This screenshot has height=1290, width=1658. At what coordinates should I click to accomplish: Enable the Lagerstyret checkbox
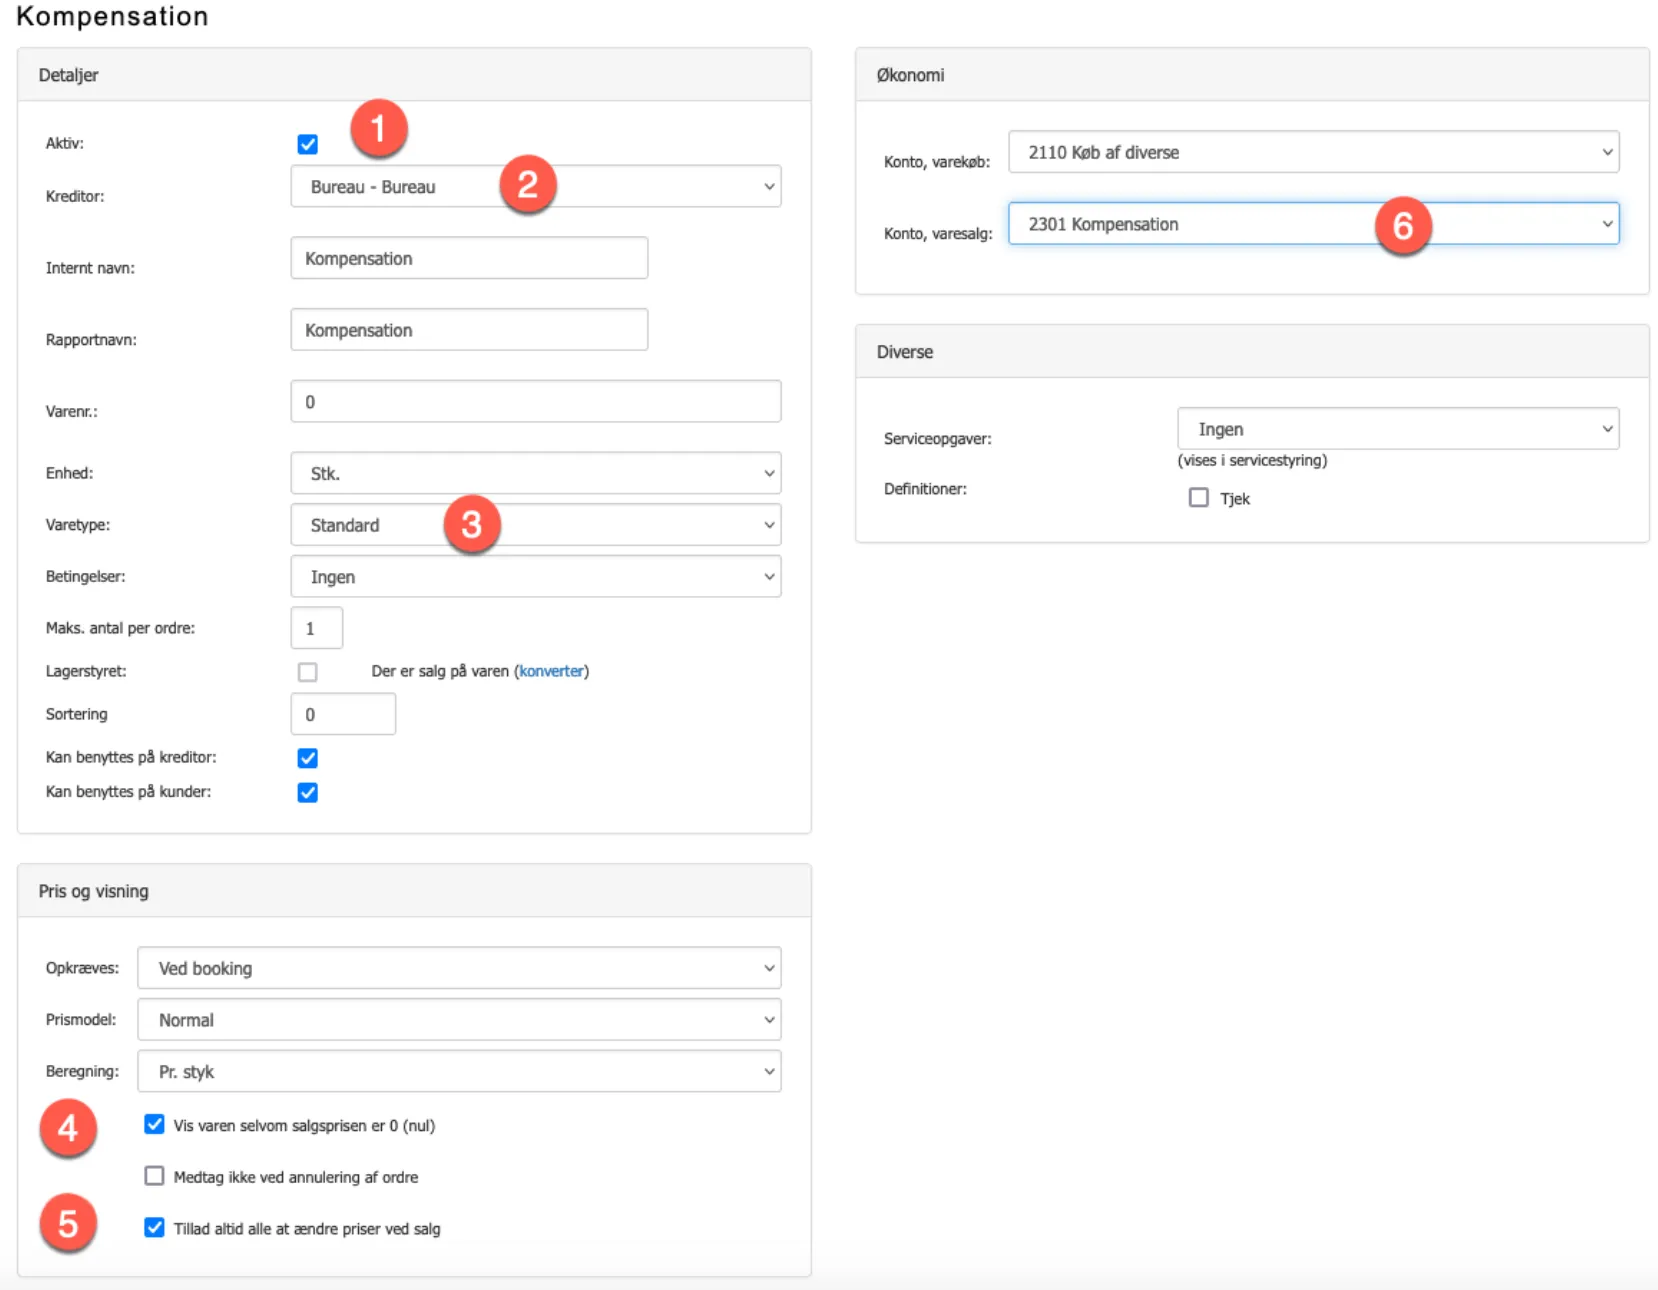[x=308, y=672]
